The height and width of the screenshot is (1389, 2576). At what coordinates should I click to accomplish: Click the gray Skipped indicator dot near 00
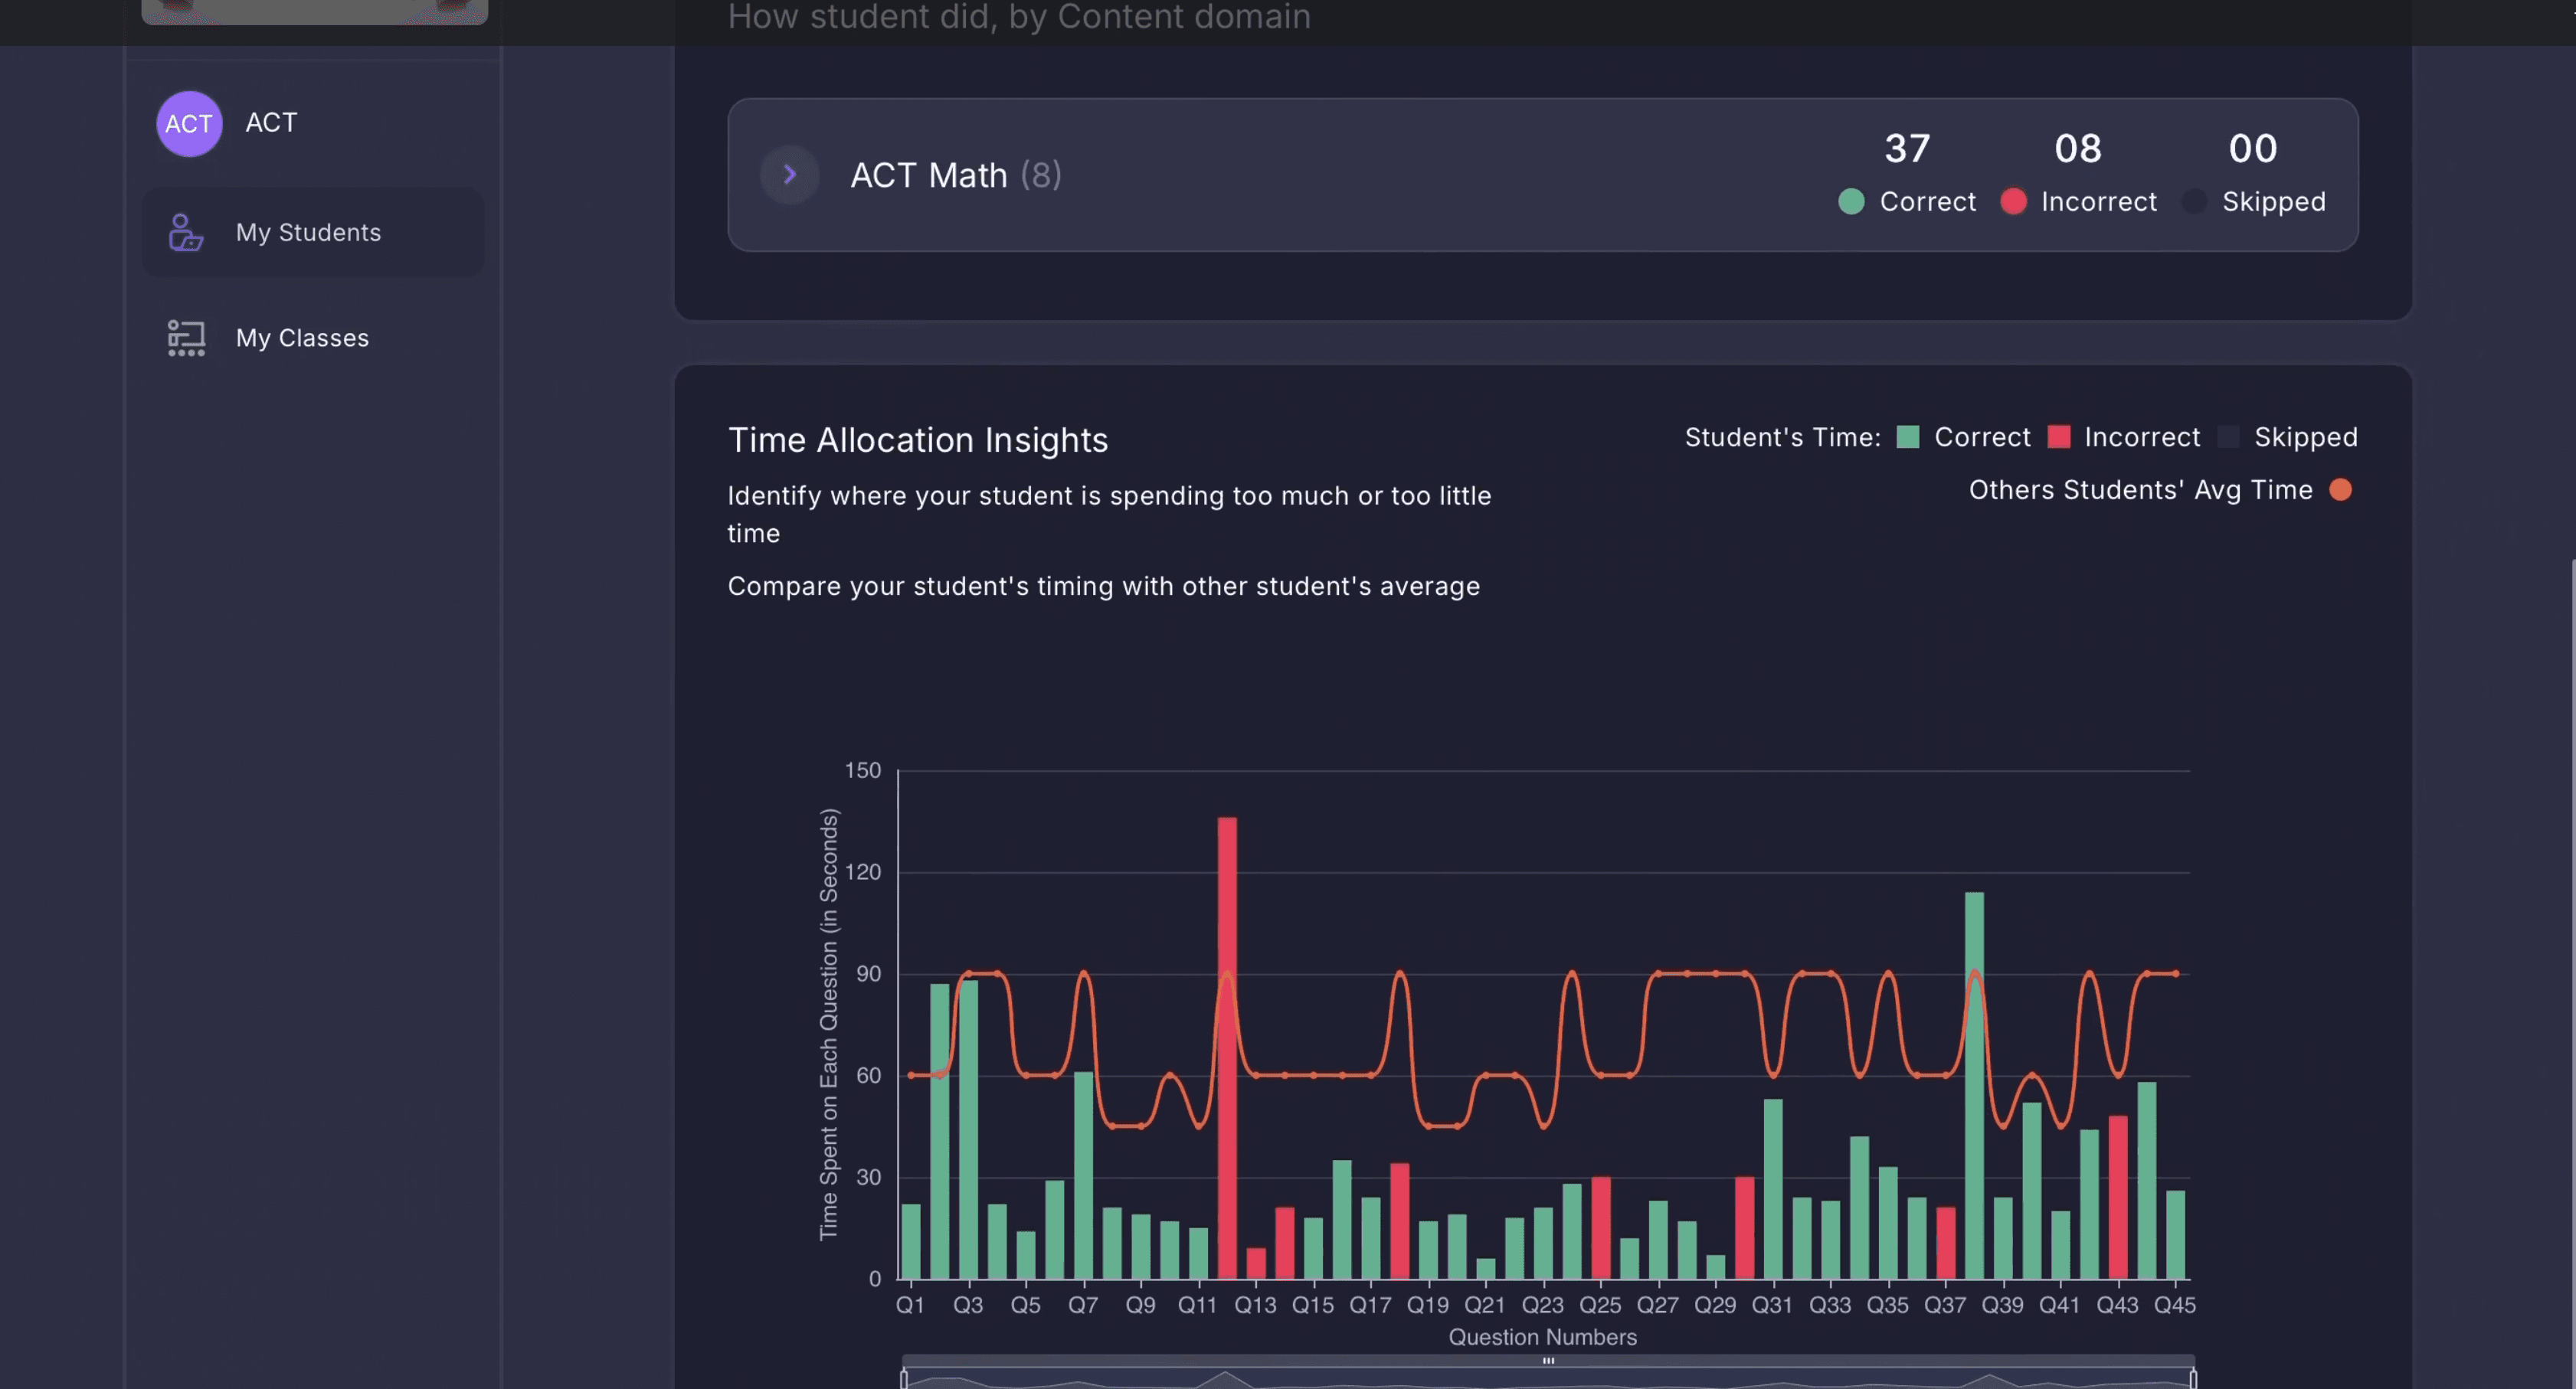2196,201
